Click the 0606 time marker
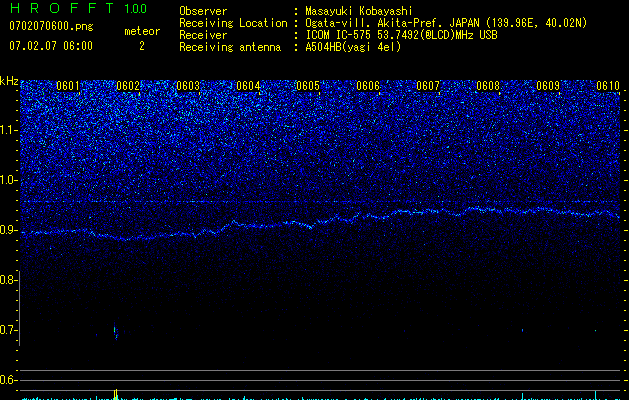Viewport: 629px width, 400px height. tap(368, 86)
